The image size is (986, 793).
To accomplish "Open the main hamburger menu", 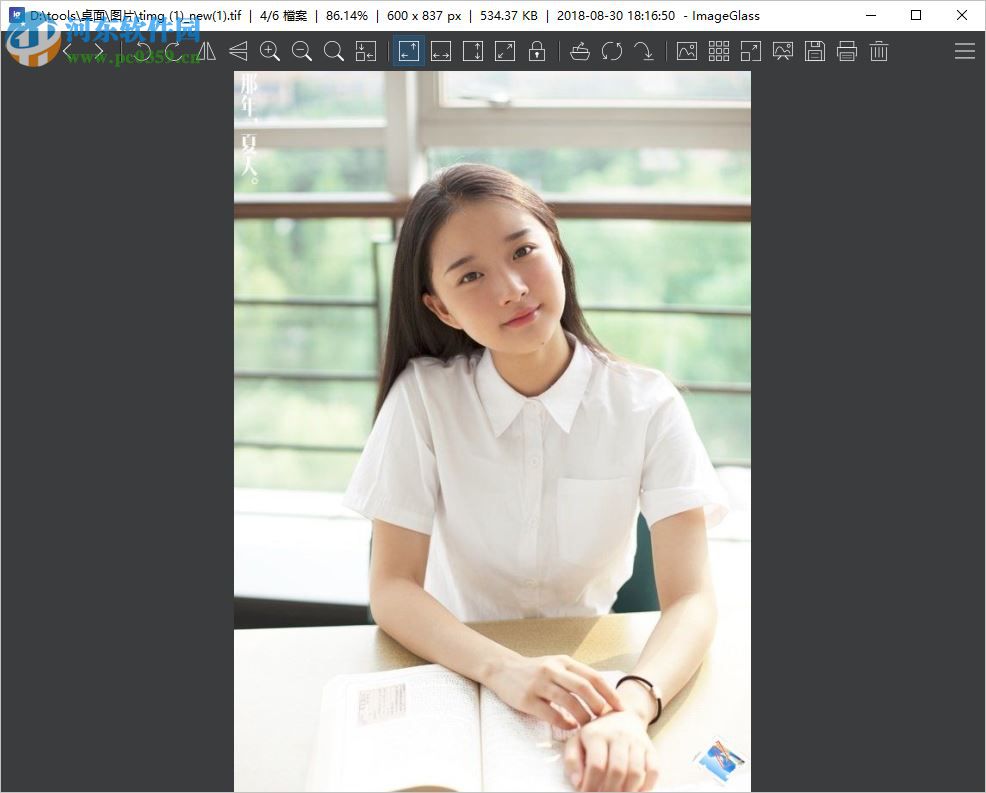I will (x=964, y=51).
